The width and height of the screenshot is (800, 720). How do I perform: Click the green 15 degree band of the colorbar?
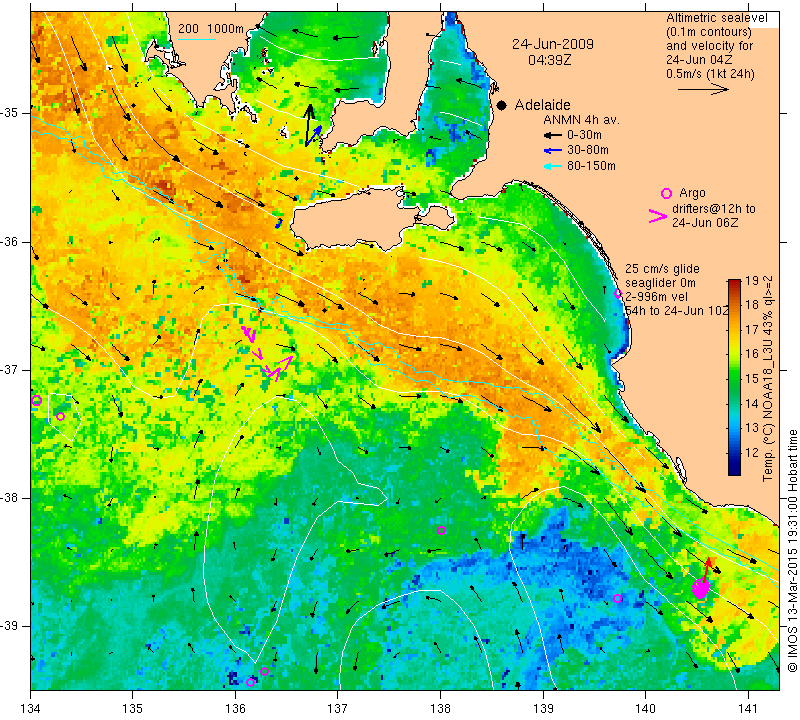click(x=734, y=378)
